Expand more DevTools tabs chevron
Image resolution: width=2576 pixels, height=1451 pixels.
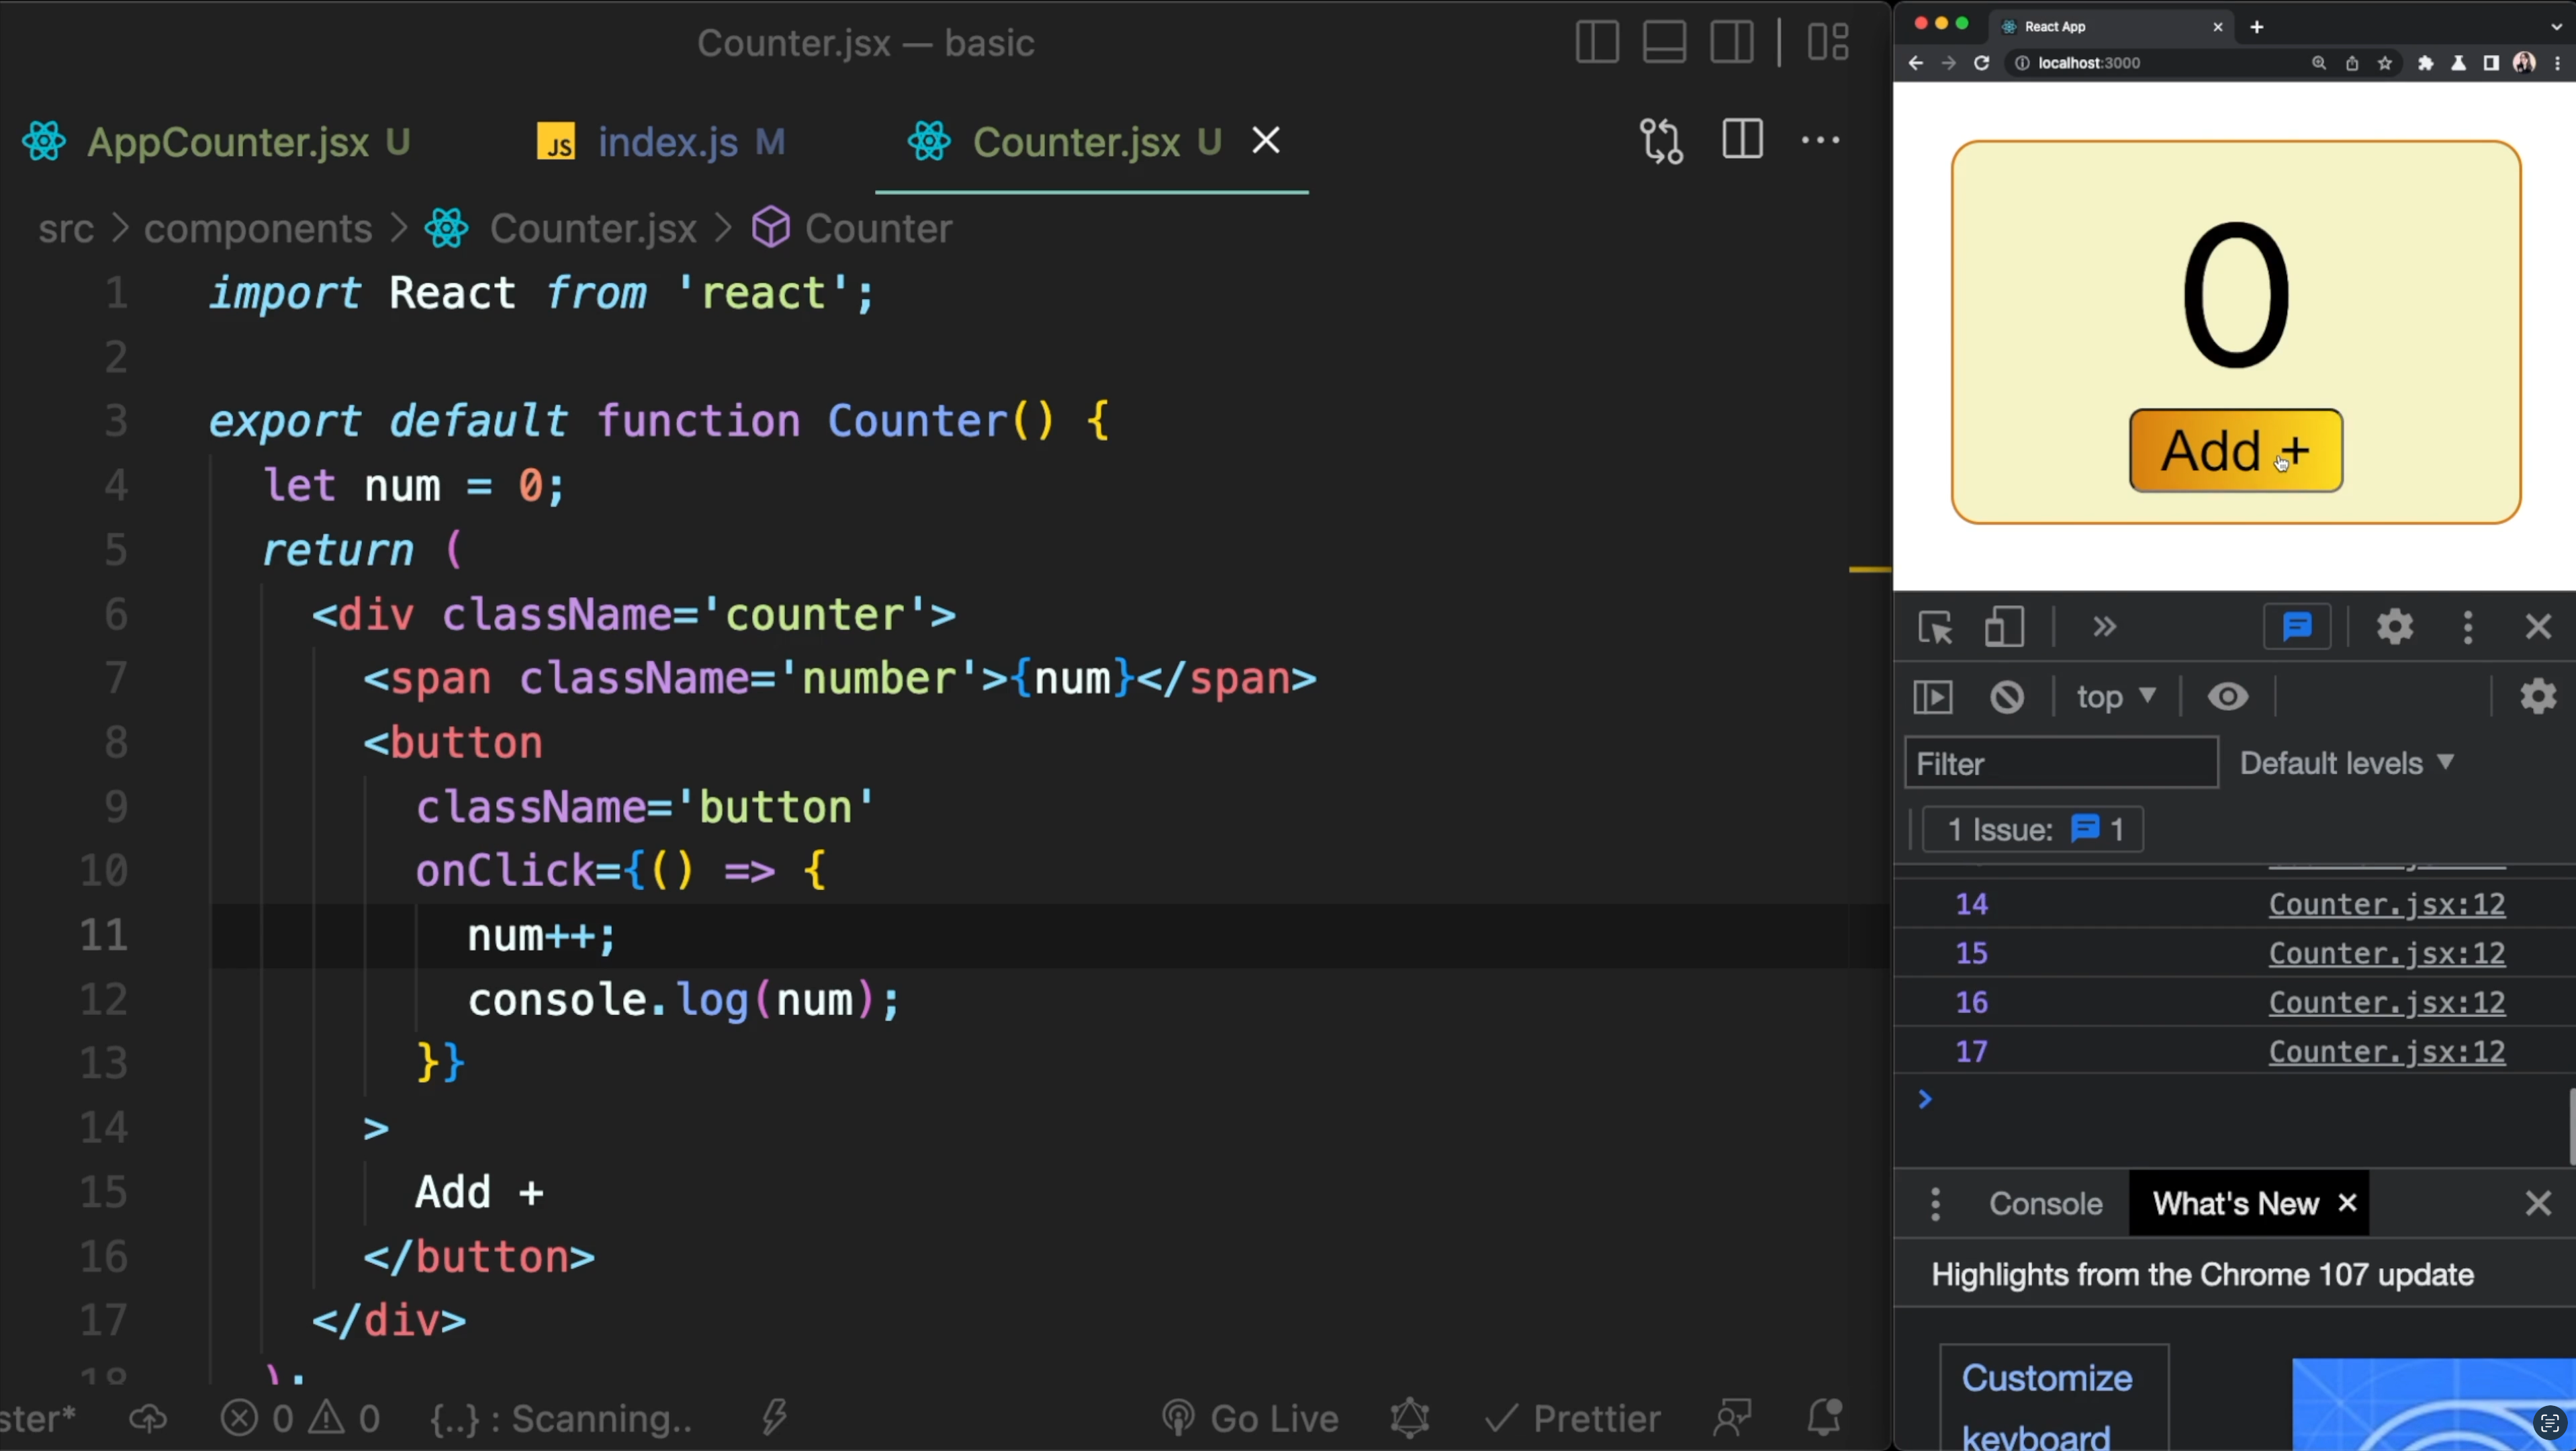coord(2104,628)
